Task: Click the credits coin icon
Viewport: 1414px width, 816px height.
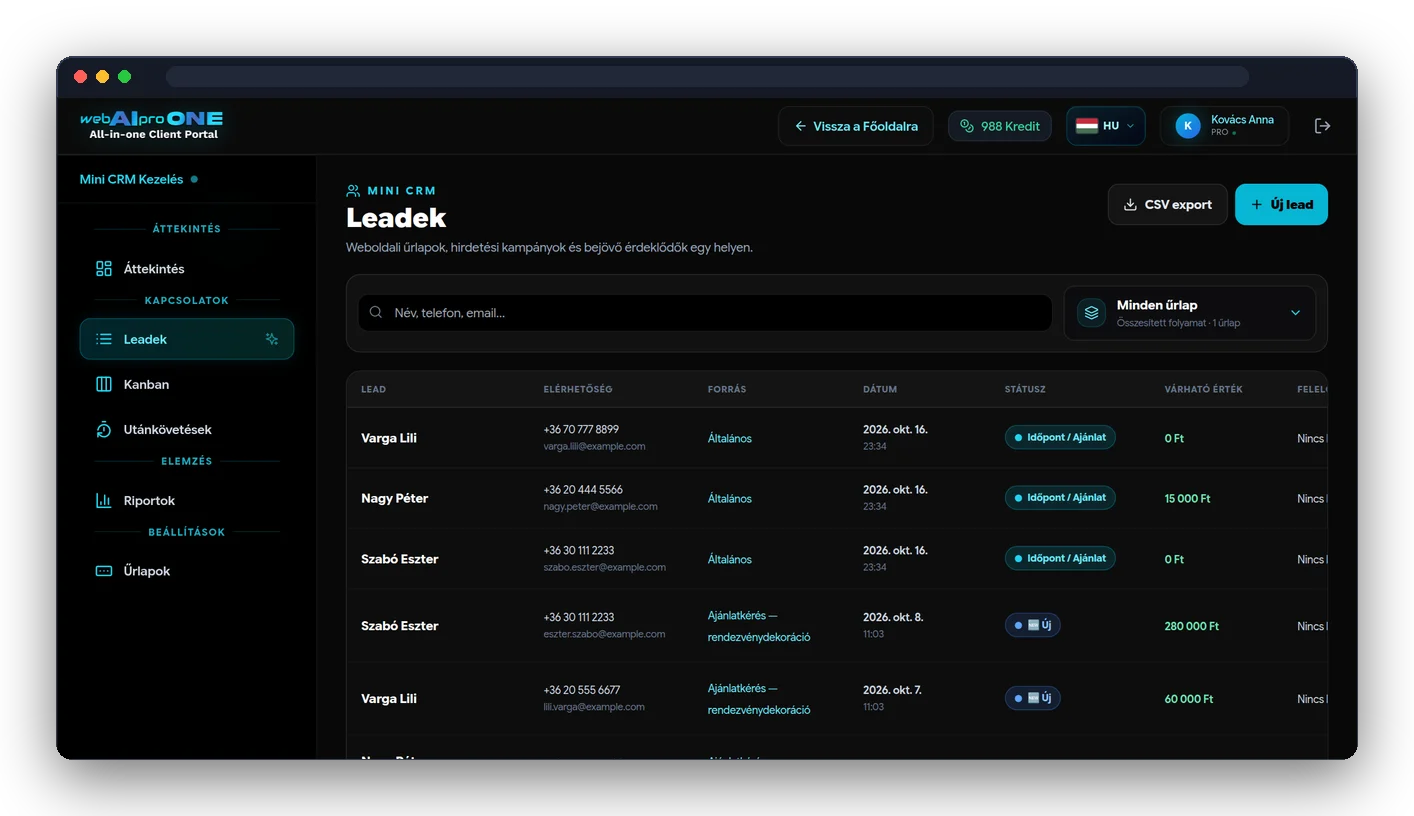Action: [966, 126]
